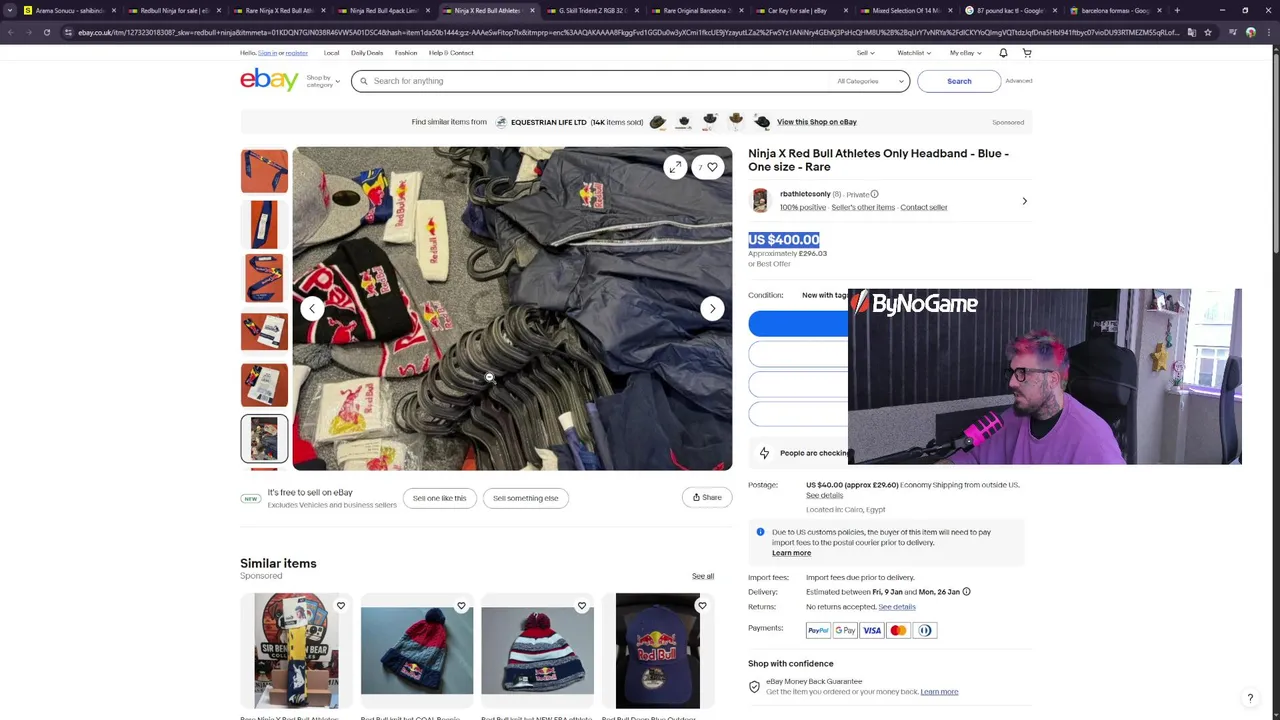
Task: Click Sell one like this button
Action: 440,498
